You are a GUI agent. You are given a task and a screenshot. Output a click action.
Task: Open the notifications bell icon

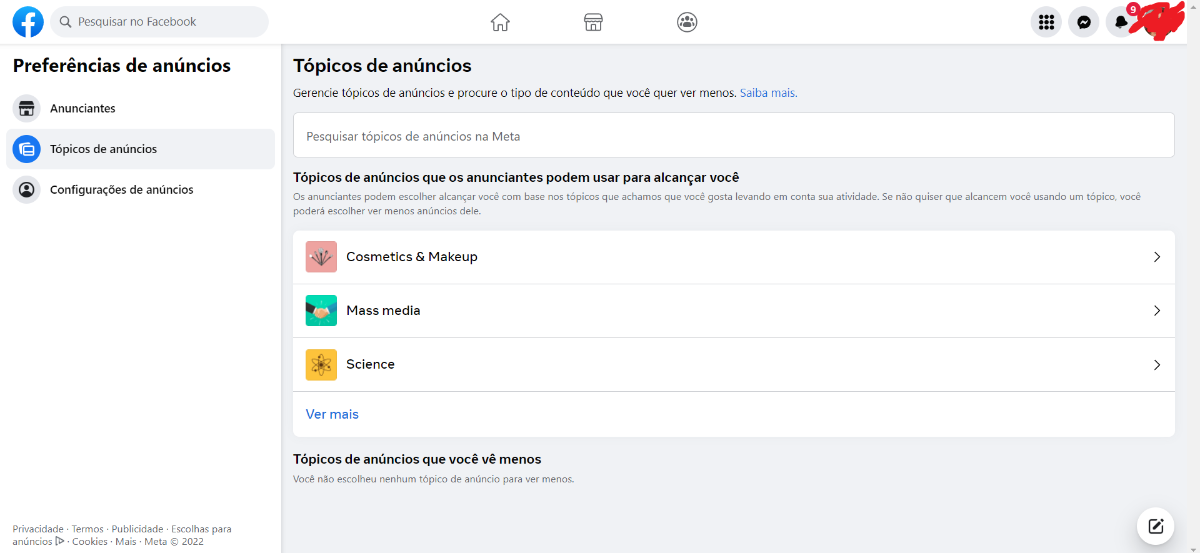tap(1121, 22)
